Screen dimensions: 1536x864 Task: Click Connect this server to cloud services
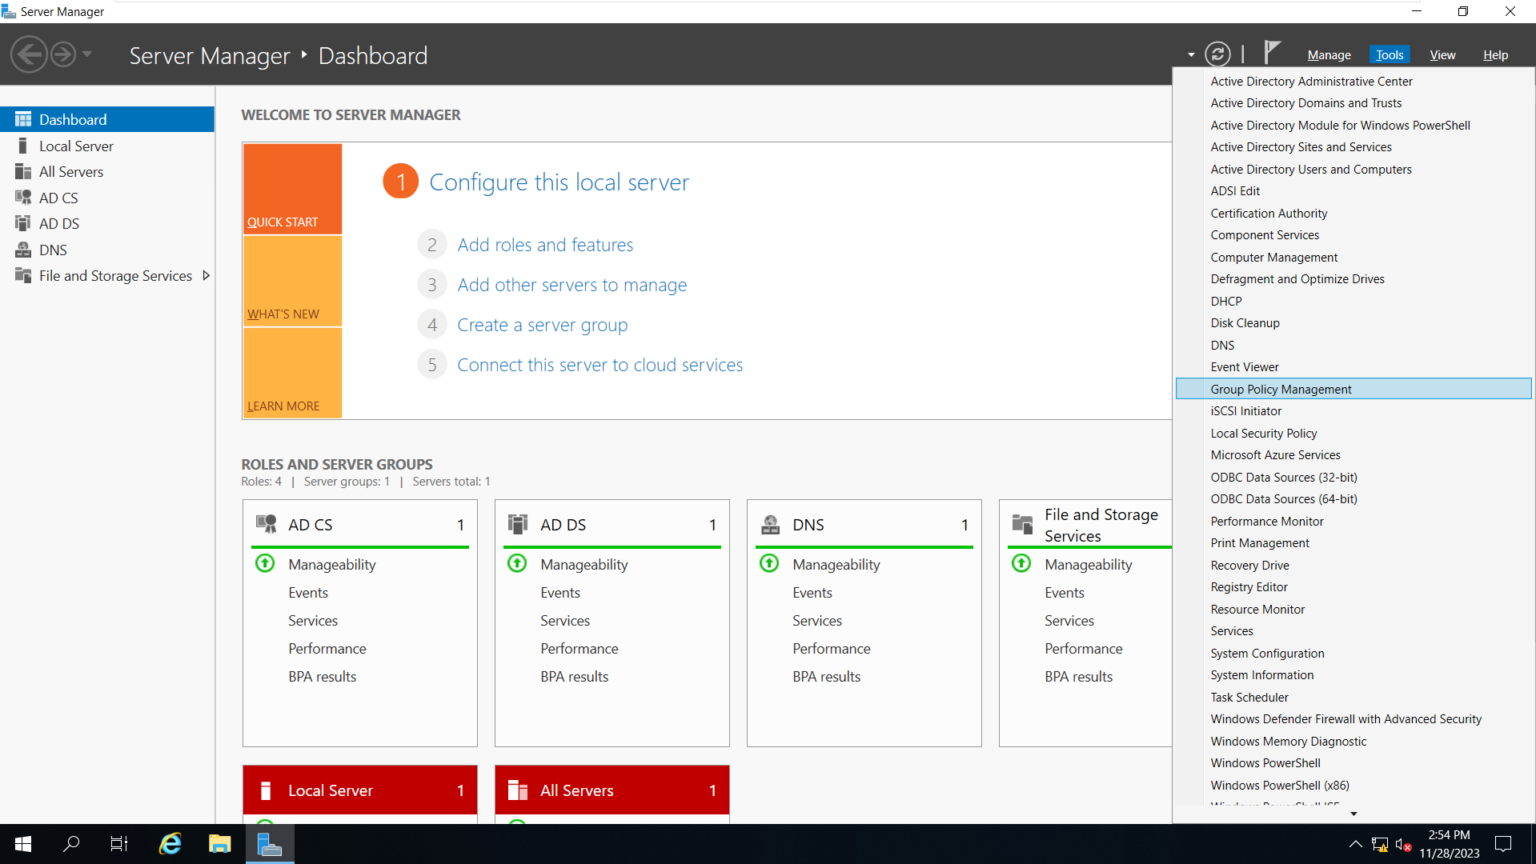coord(599,364)
